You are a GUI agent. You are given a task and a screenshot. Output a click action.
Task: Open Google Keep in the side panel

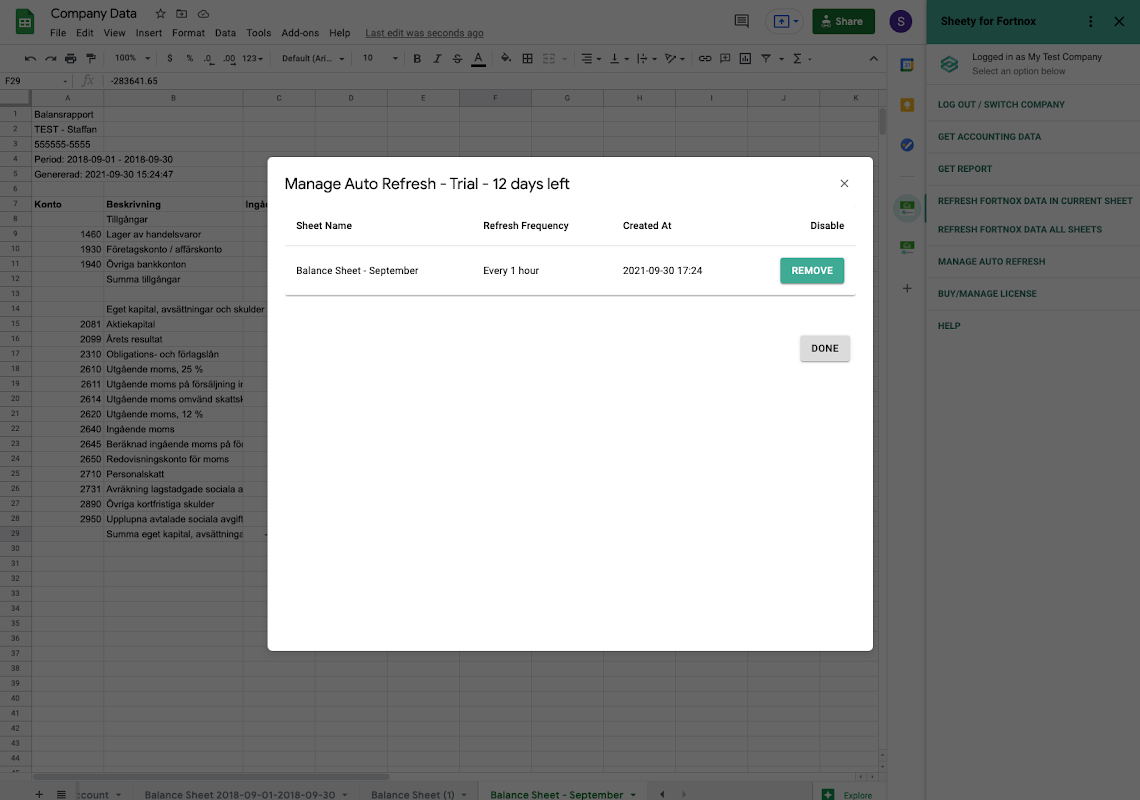click(907, 105)
